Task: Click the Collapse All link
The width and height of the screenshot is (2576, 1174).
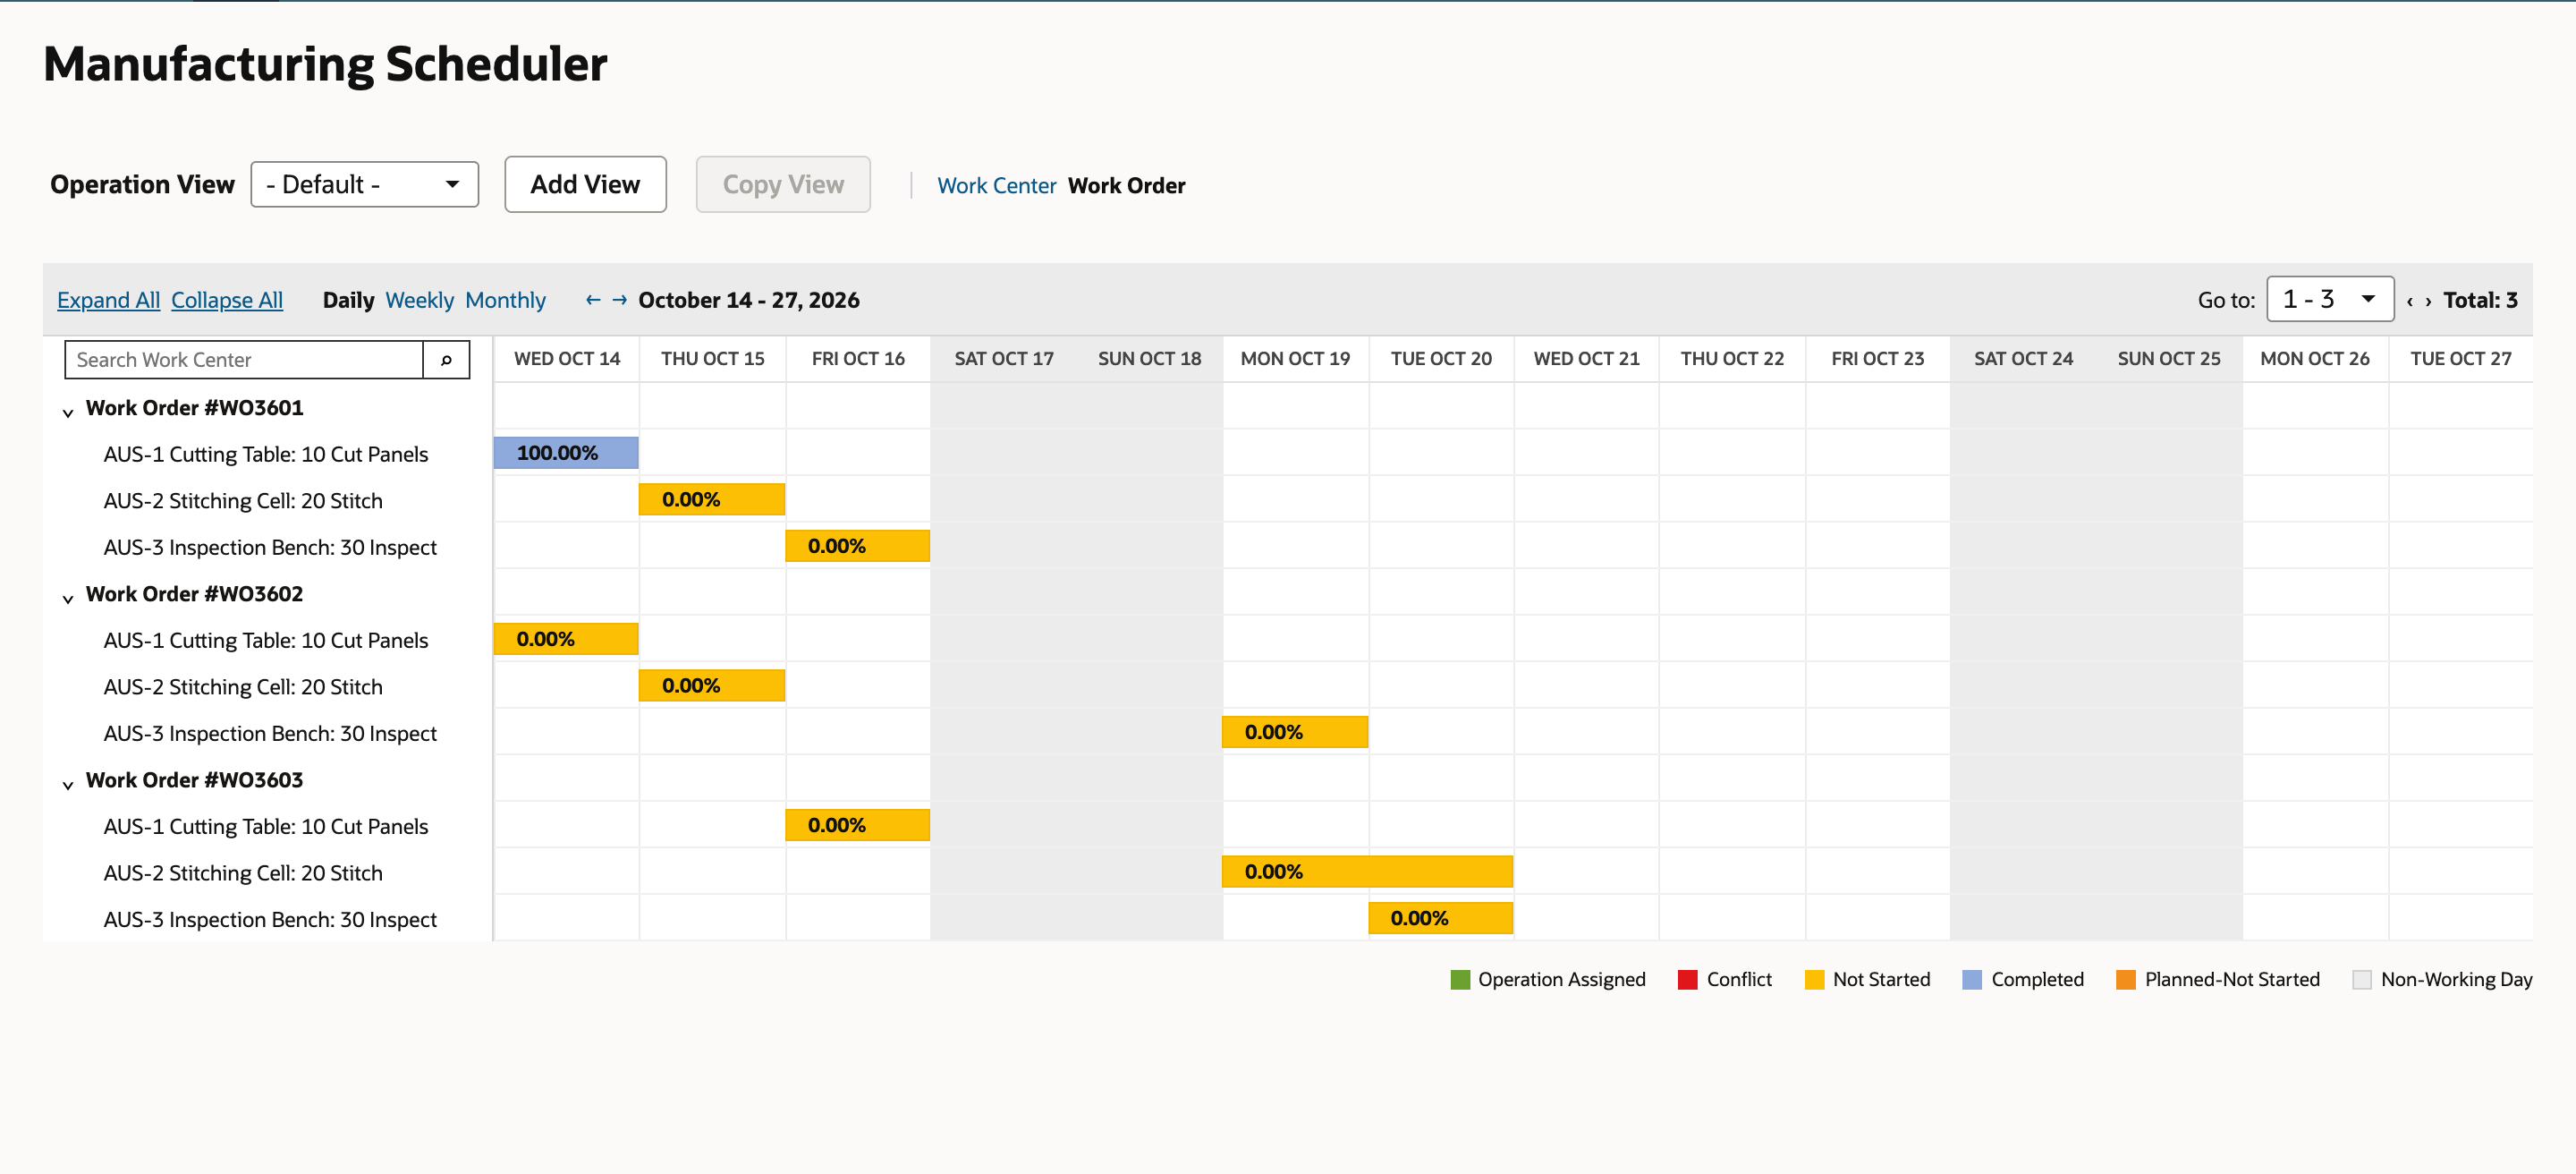Action: (x=227, y=300)
